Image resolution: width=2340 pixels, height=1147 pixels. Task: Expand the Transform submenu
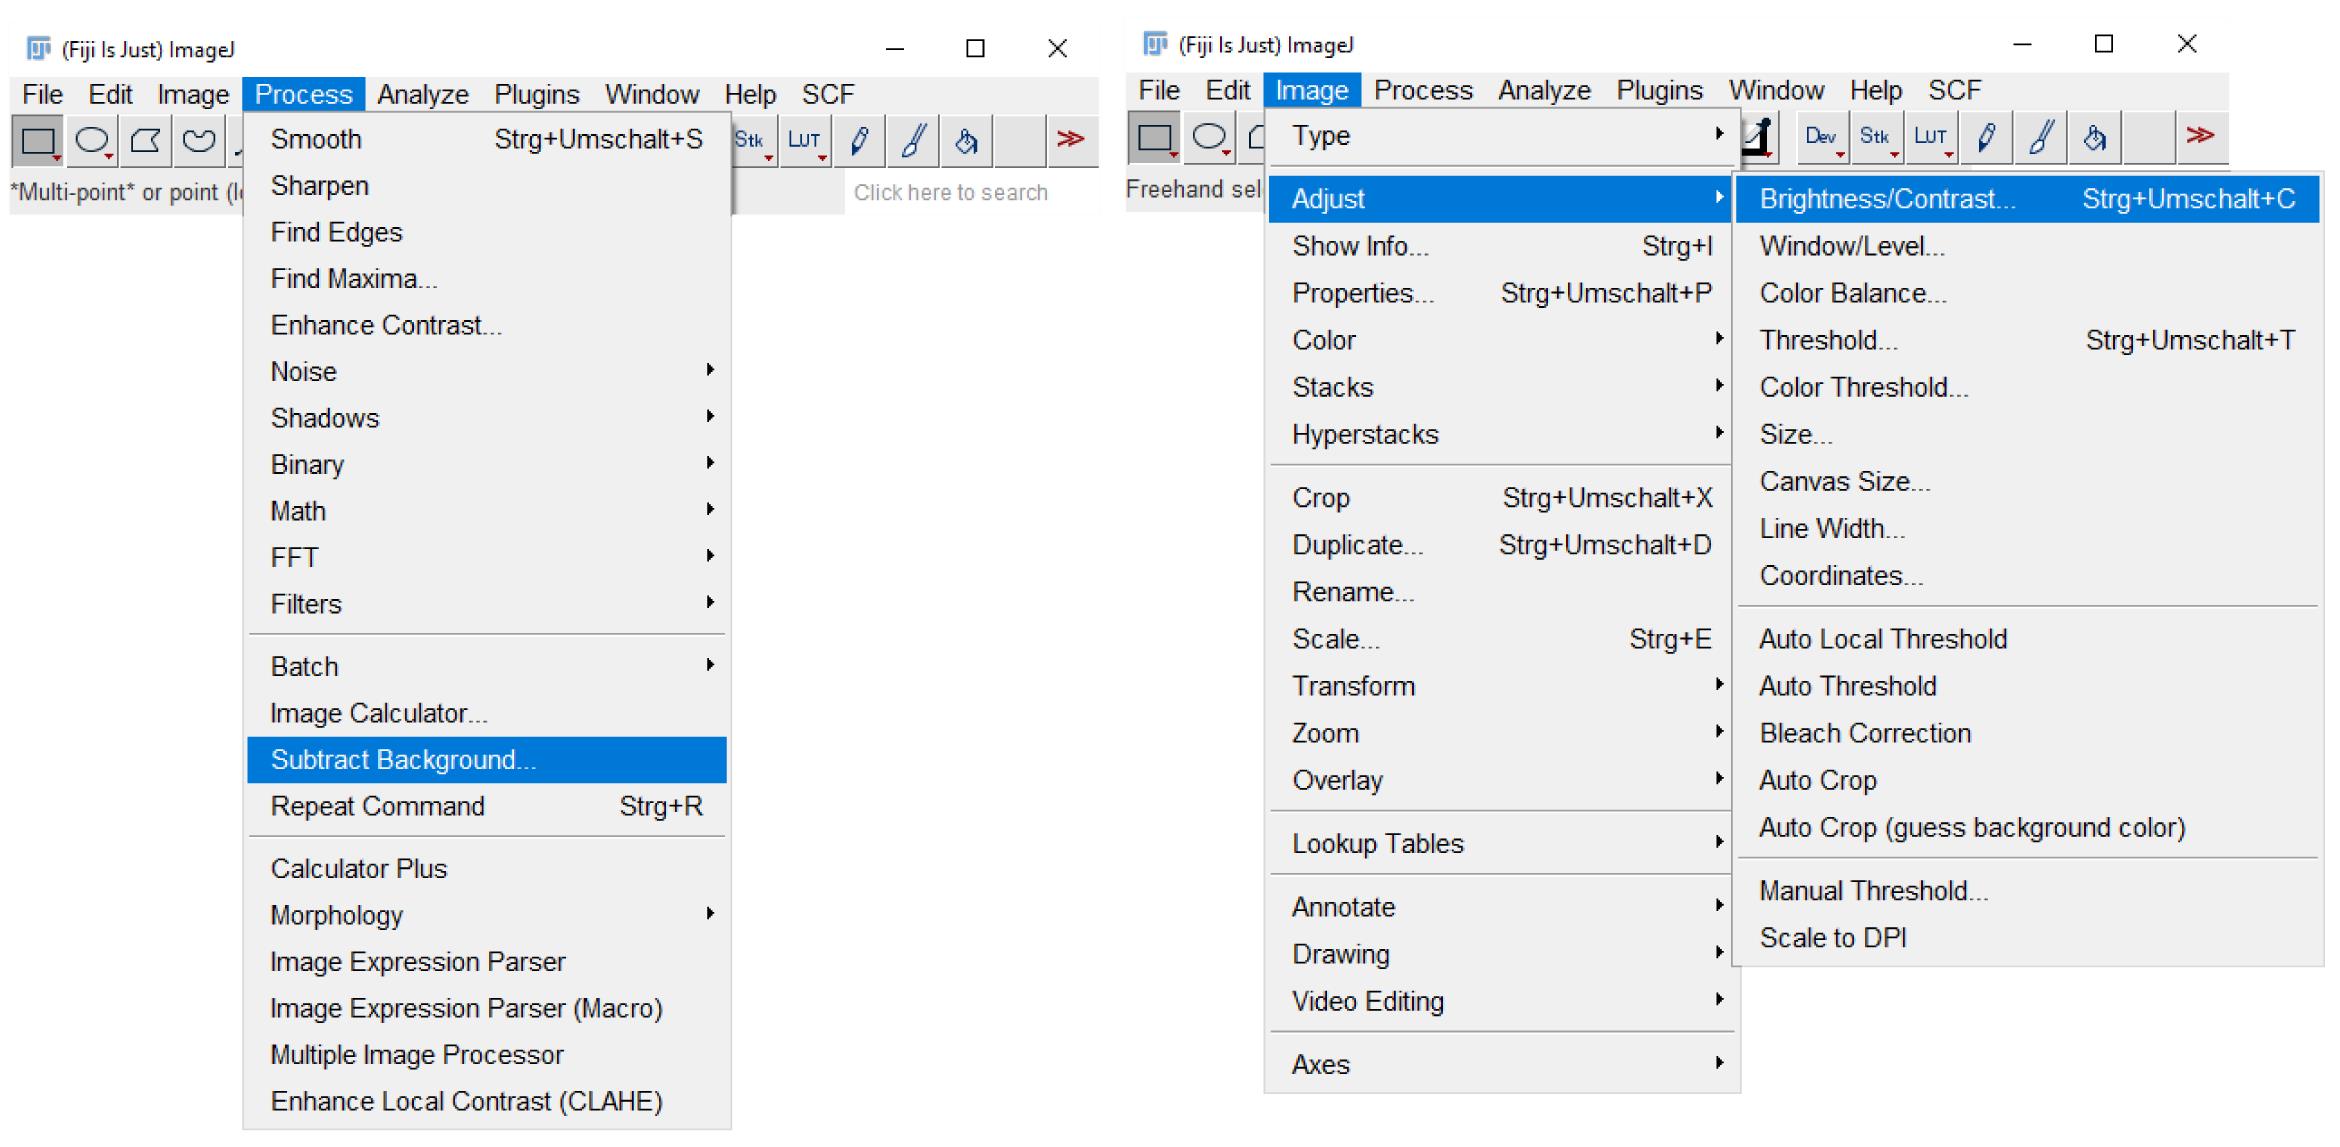tap(1500, 686)
